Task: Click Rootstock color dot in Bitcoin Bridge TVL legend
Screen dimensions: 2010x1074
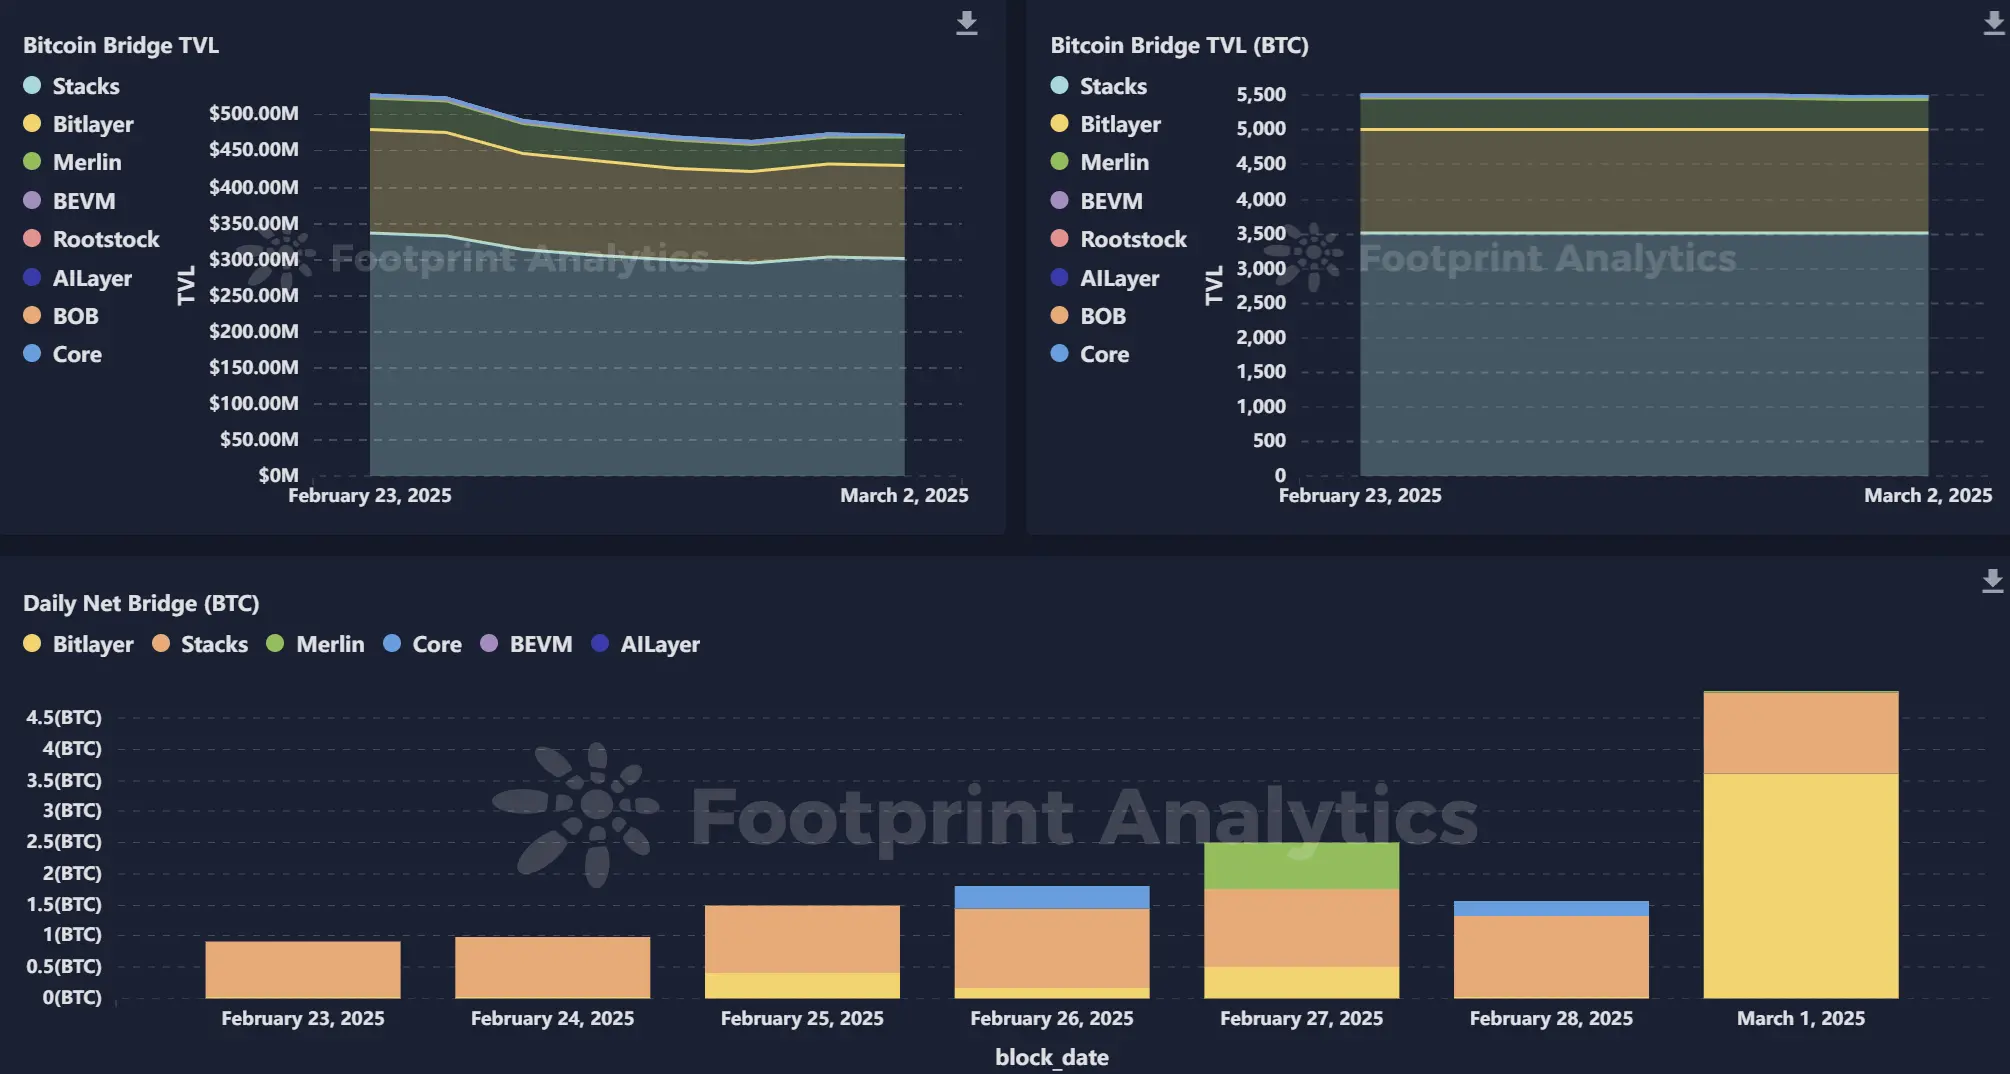Action: pyautogui.click(x=32, y=239)
